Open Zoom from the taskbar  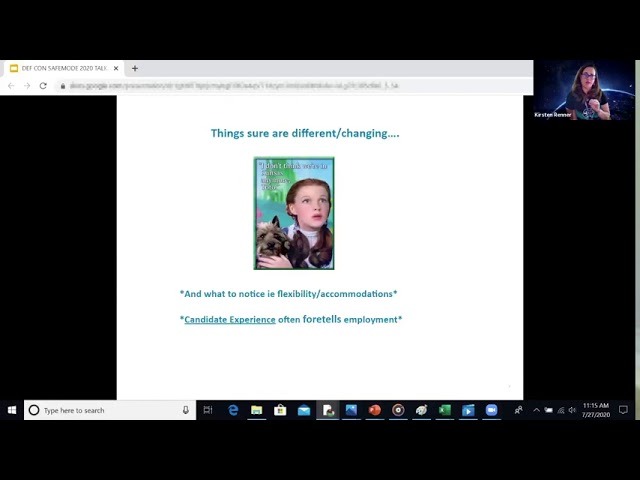(491, 410)
